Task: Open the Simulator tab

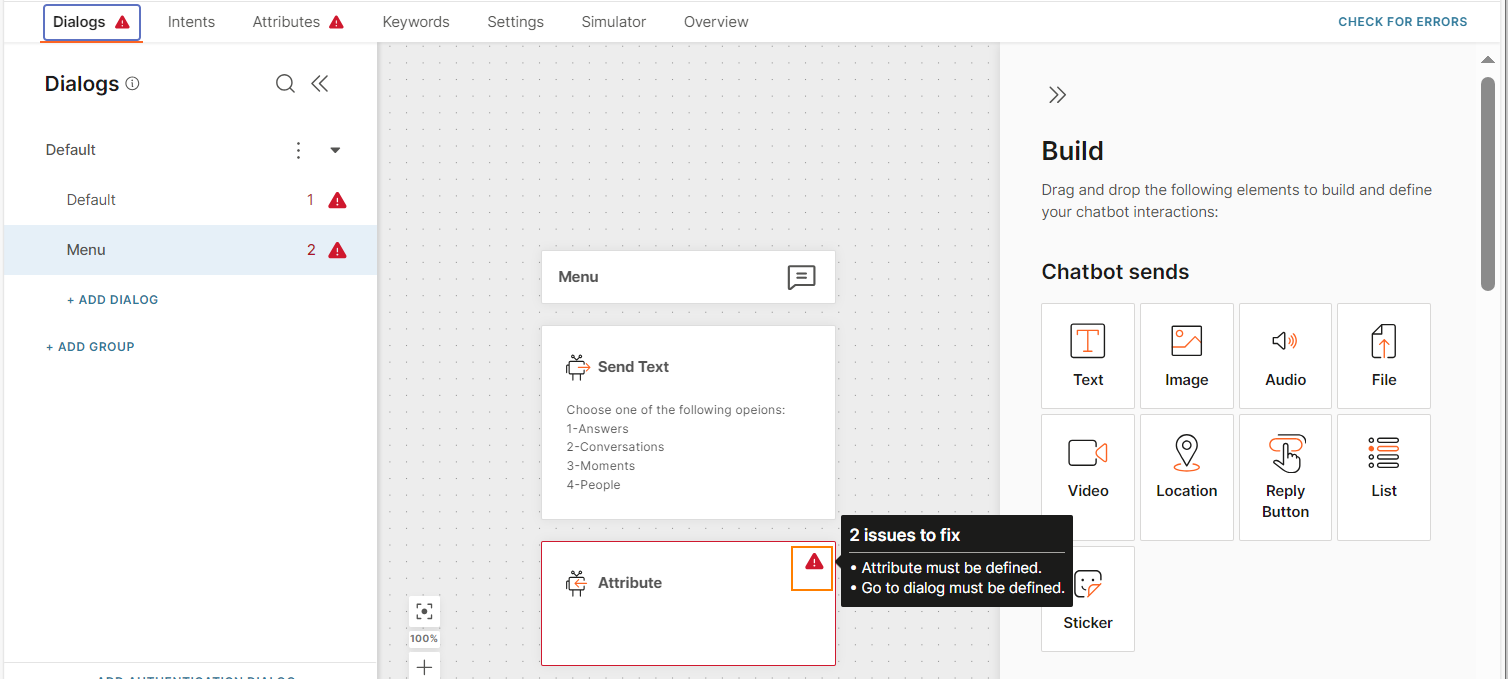Action: click(613, 22)
